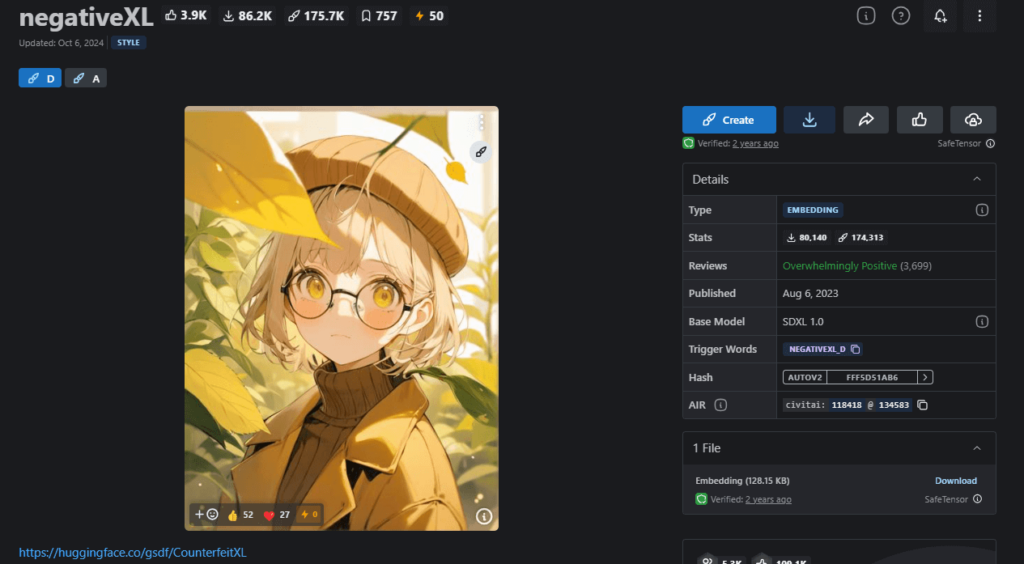The image size is (1024, 564).
Task: Click the heart 27 reaction on image
Action: tap(276, 515)
